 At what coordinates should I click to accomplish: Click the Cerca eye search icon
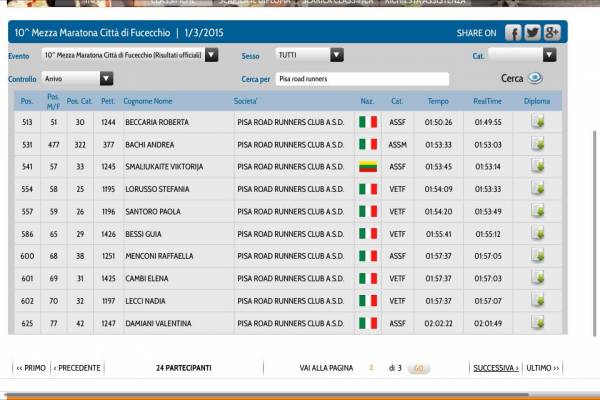(x=535, y=78)
